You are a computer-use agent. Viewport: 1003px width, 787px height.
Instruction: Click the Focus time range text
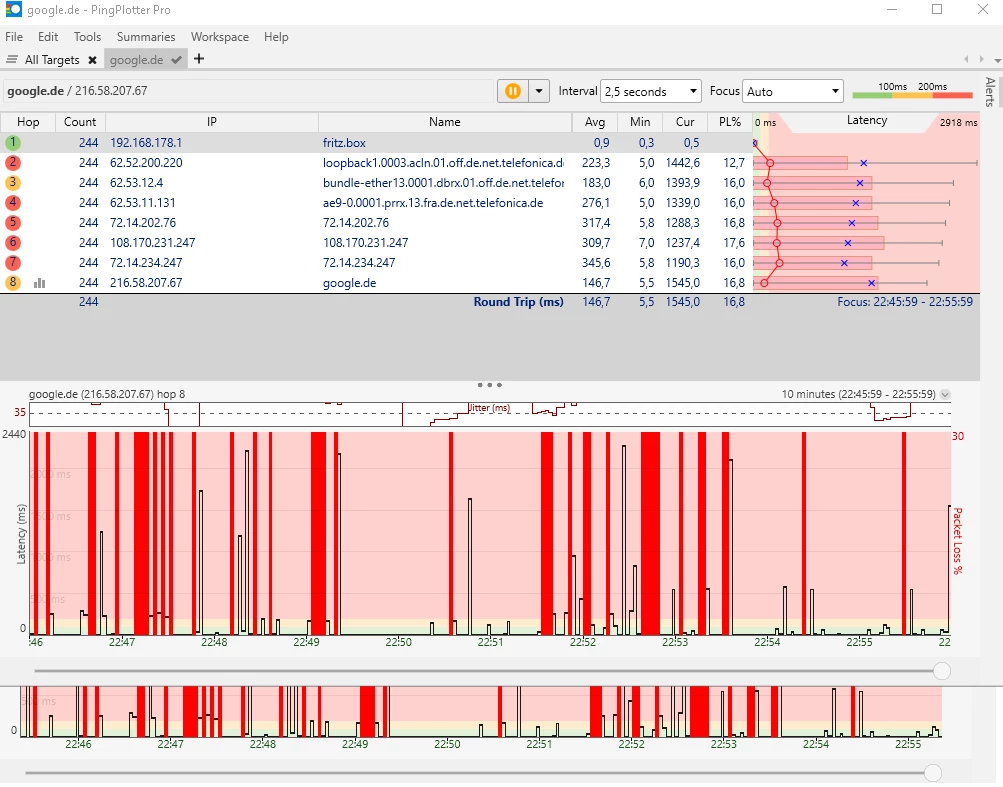pyautogui.click(x=904, y=301)
